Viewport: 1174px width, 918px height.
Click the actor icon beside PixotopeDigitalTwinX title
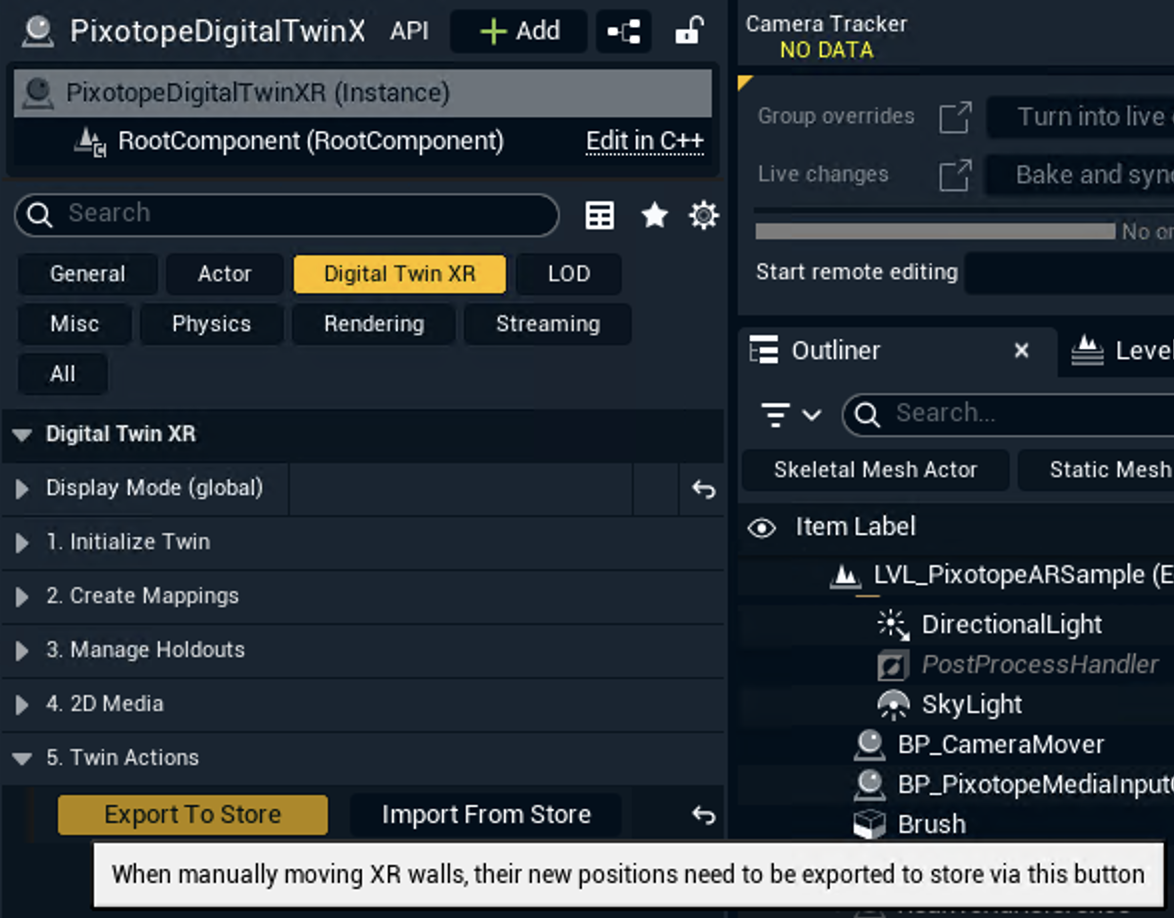pos(37,31)
